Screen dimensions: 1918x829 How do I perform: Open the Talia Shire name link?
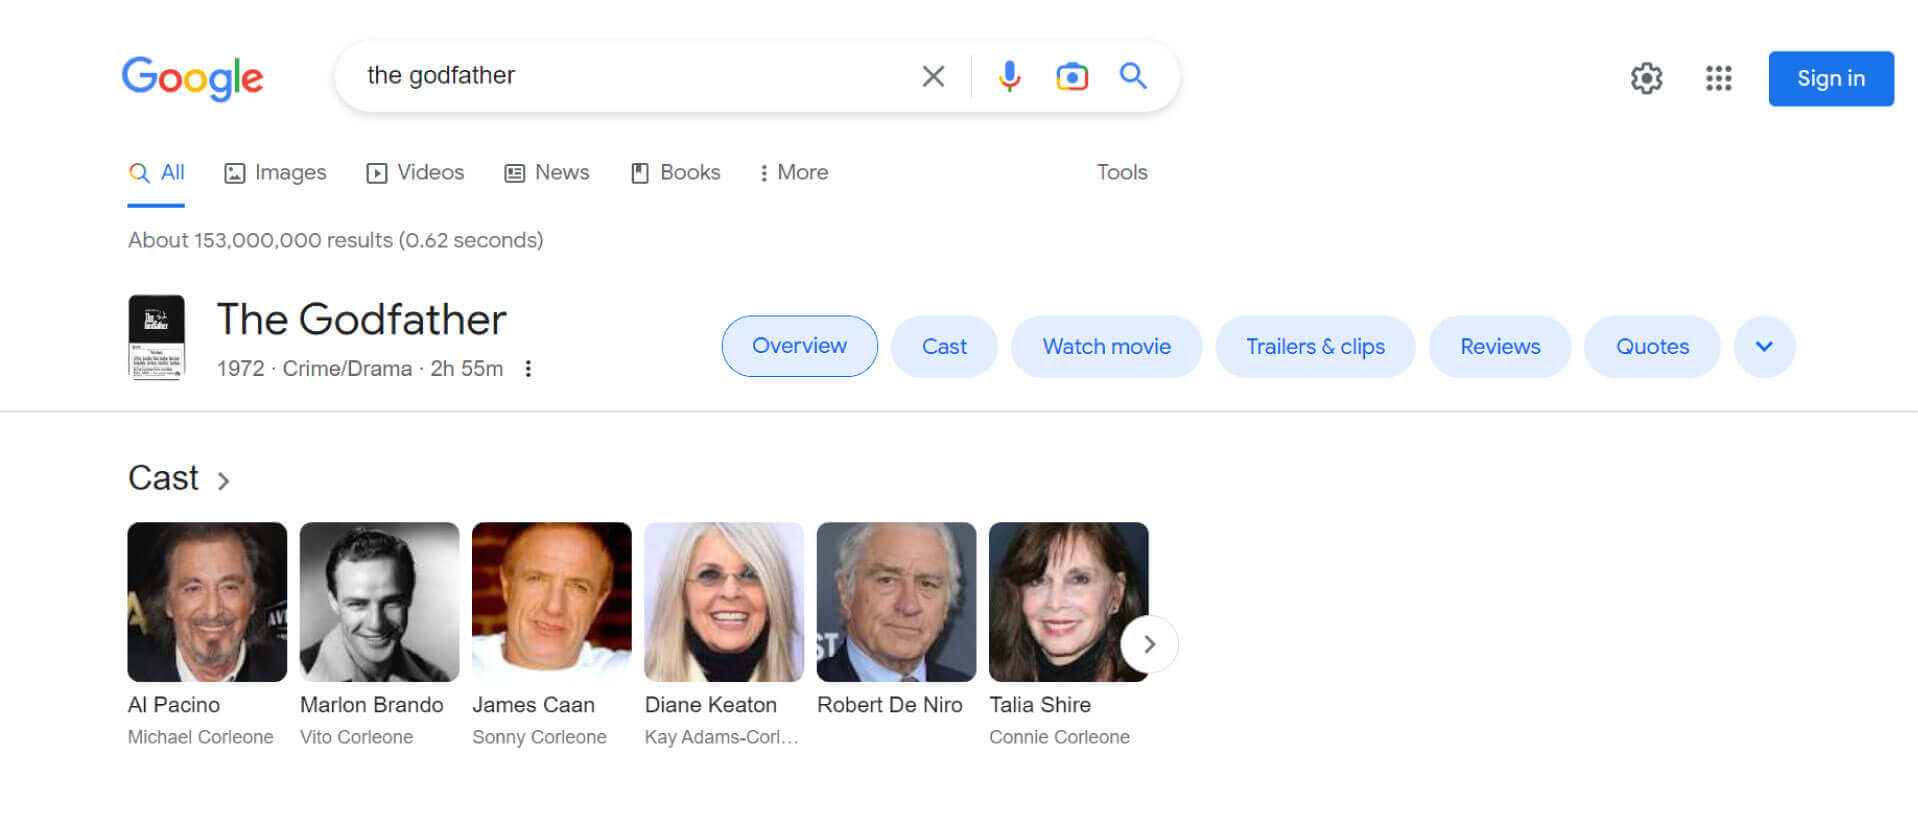pos(1040,705)
